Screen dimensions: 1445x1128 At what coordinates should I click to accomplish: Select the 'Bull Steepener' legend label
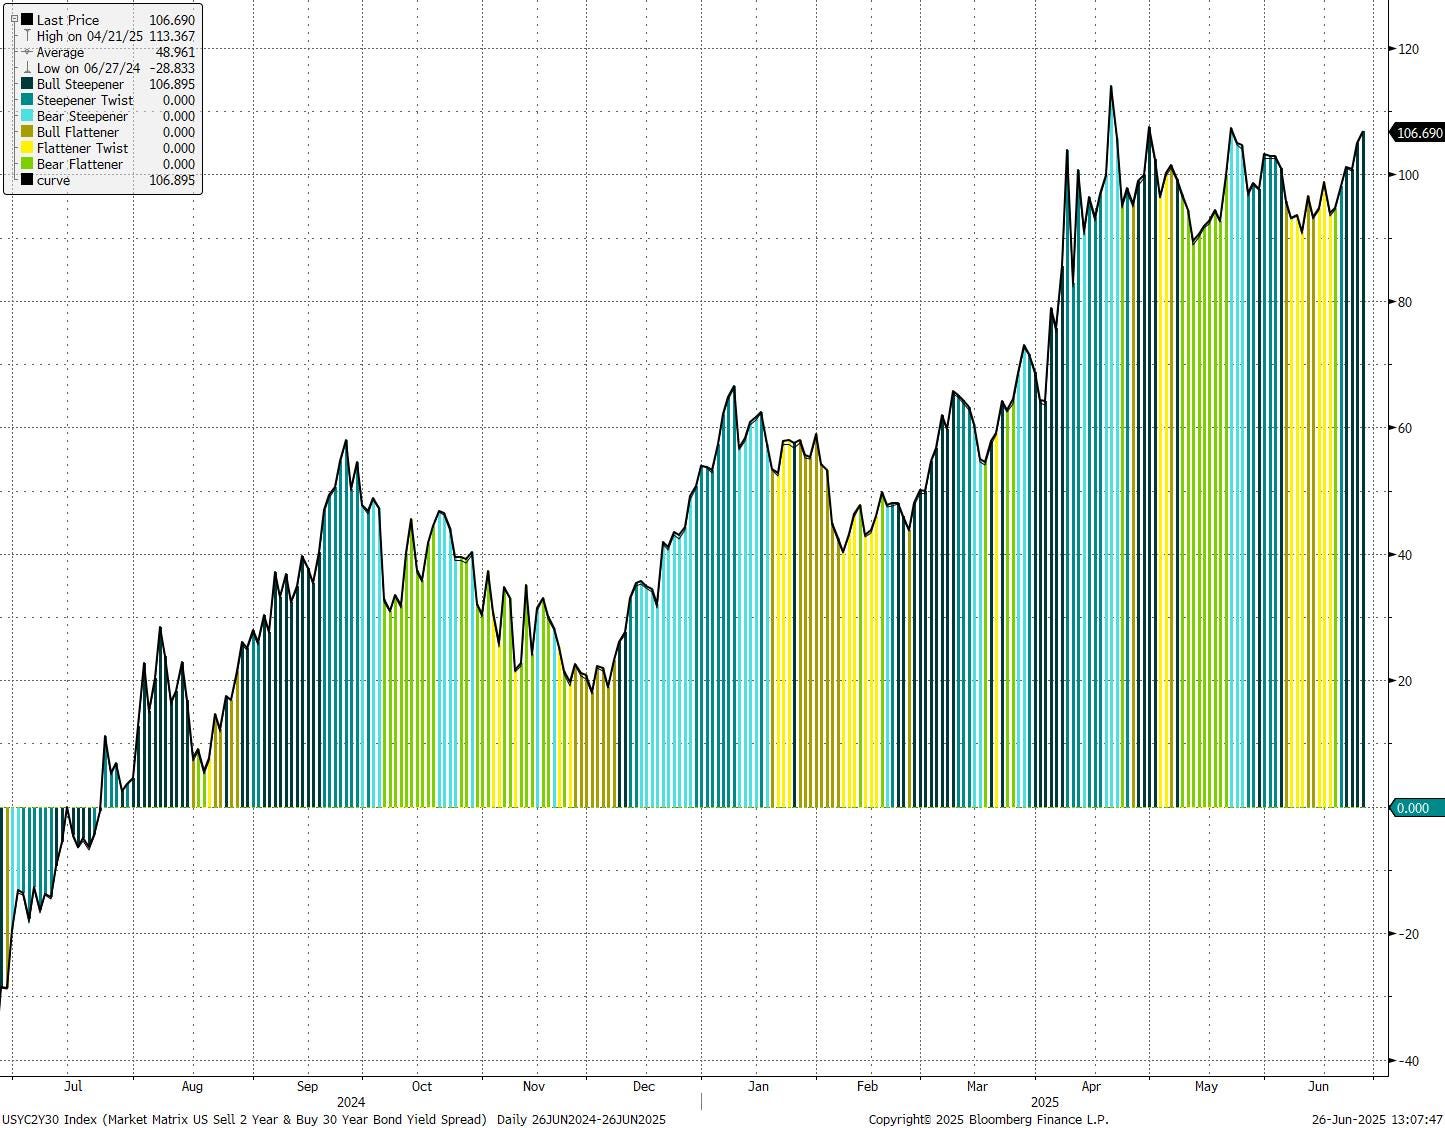[x=80, y=84]
